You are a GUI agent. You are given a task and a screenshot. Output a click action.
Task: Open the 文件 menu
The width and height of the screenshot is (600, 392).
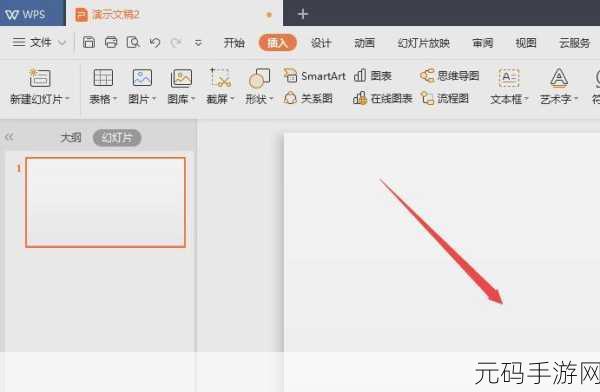click(x=32, y=42)
